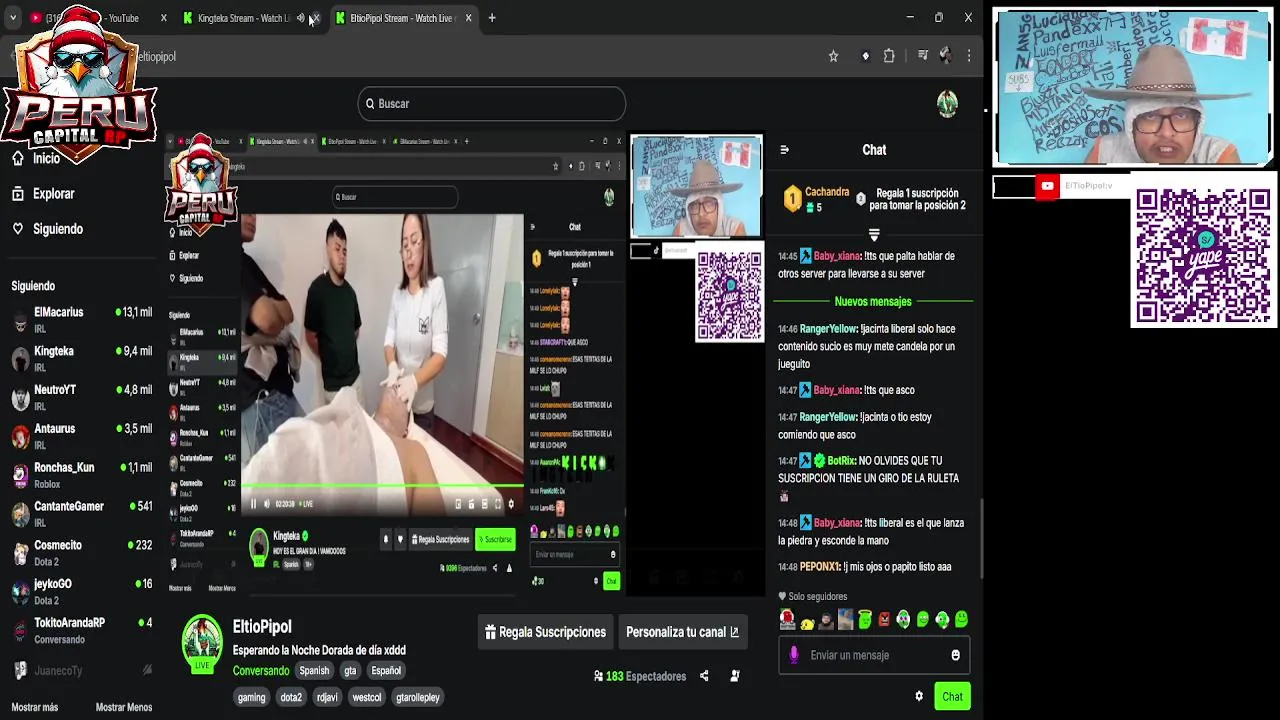Viewport: 1280px width, 720px height.
Task: Expand list with Mostrar más
Action: 35,707
